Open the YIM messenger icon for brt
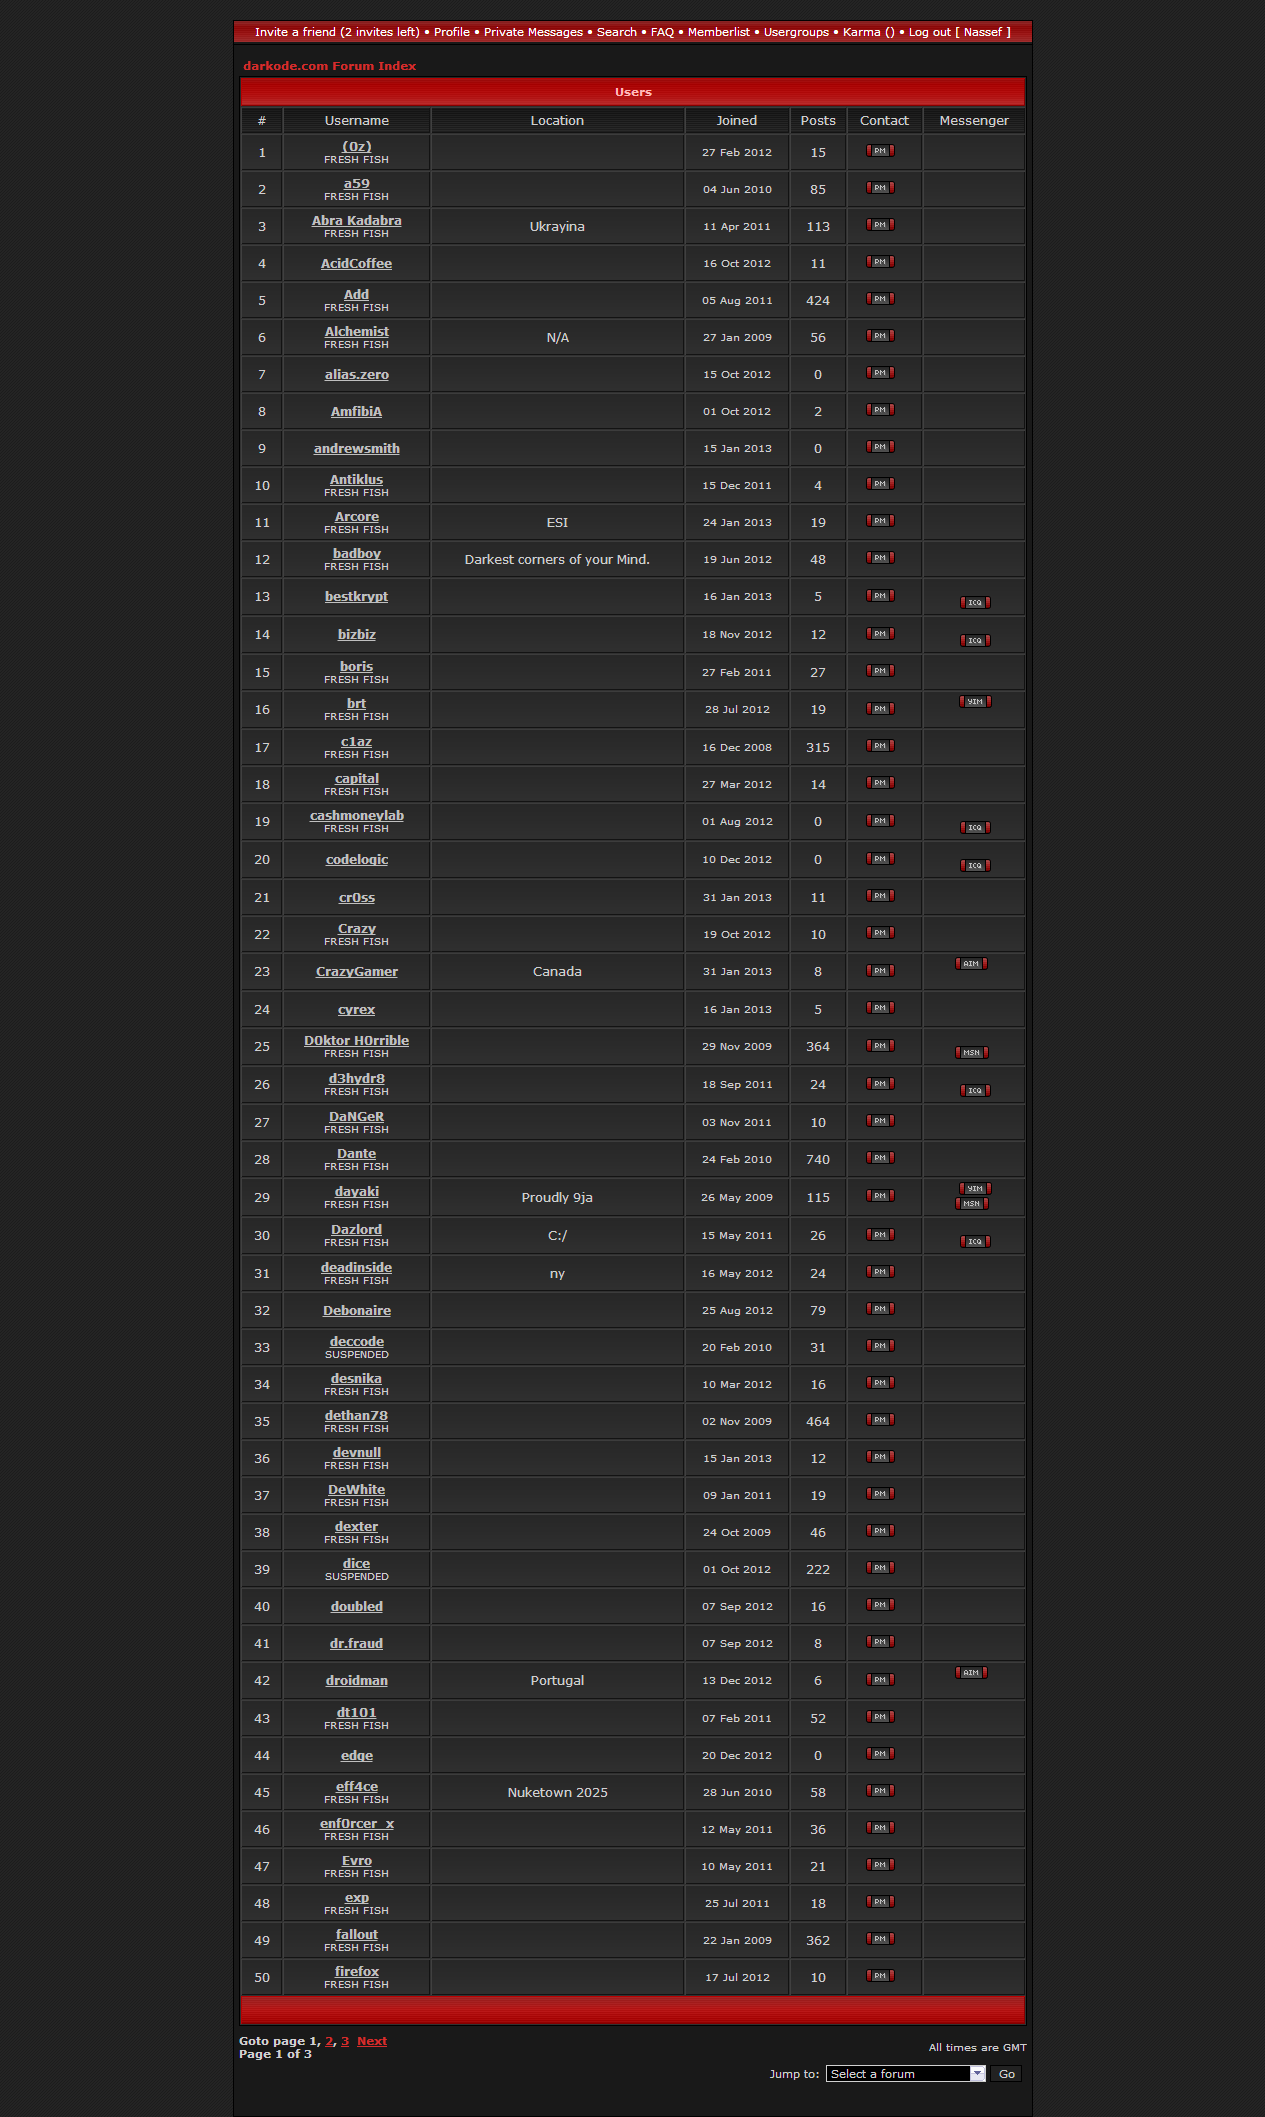Screen dimensions: 1265x2117 click(974, 702)
